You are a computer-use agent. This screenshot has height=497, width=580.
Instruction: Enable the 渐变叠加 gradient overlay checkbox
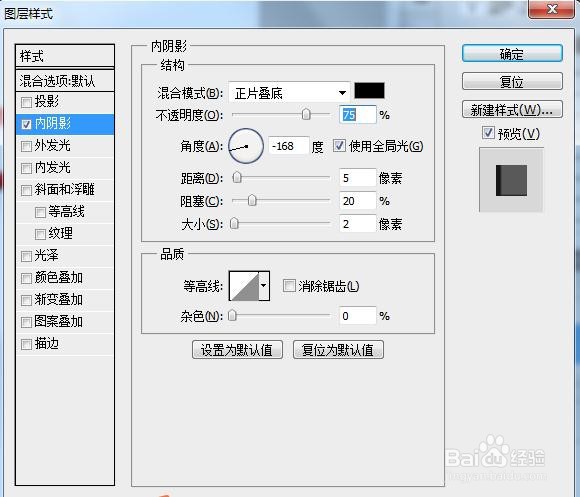pyautogui.click(x=26, y=300)
